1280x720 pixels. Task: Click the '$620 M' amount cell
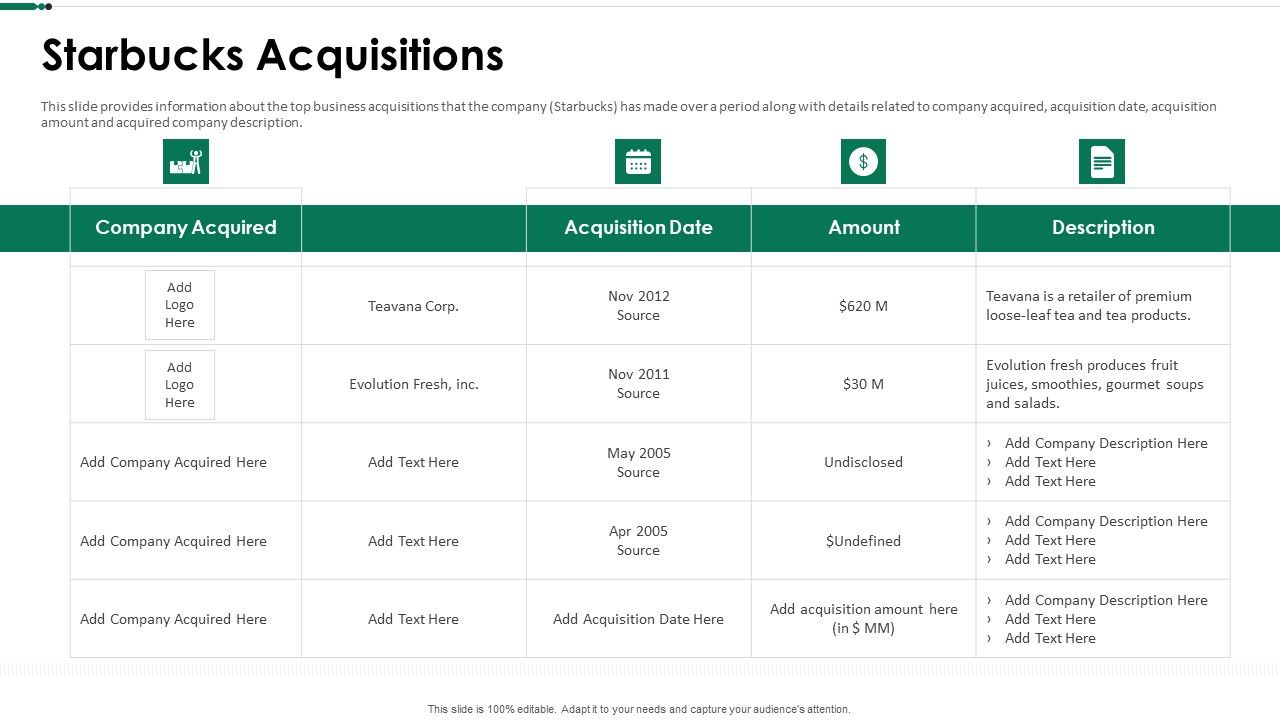864,306
